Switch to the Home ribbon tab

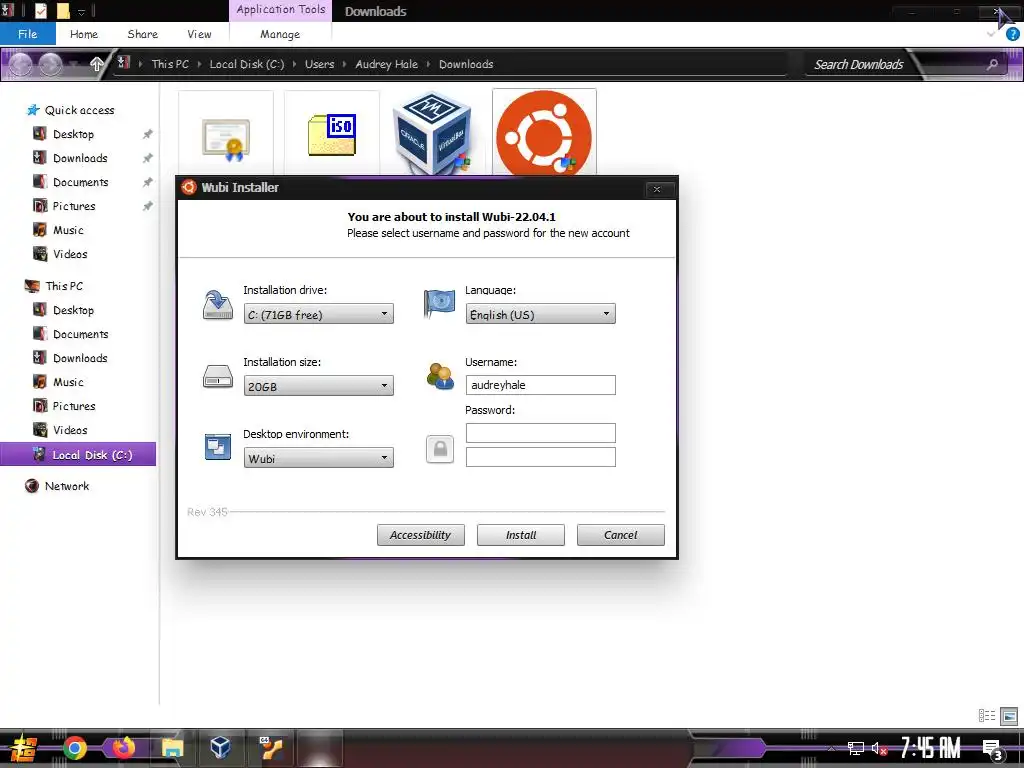click(x=84, y=34)
